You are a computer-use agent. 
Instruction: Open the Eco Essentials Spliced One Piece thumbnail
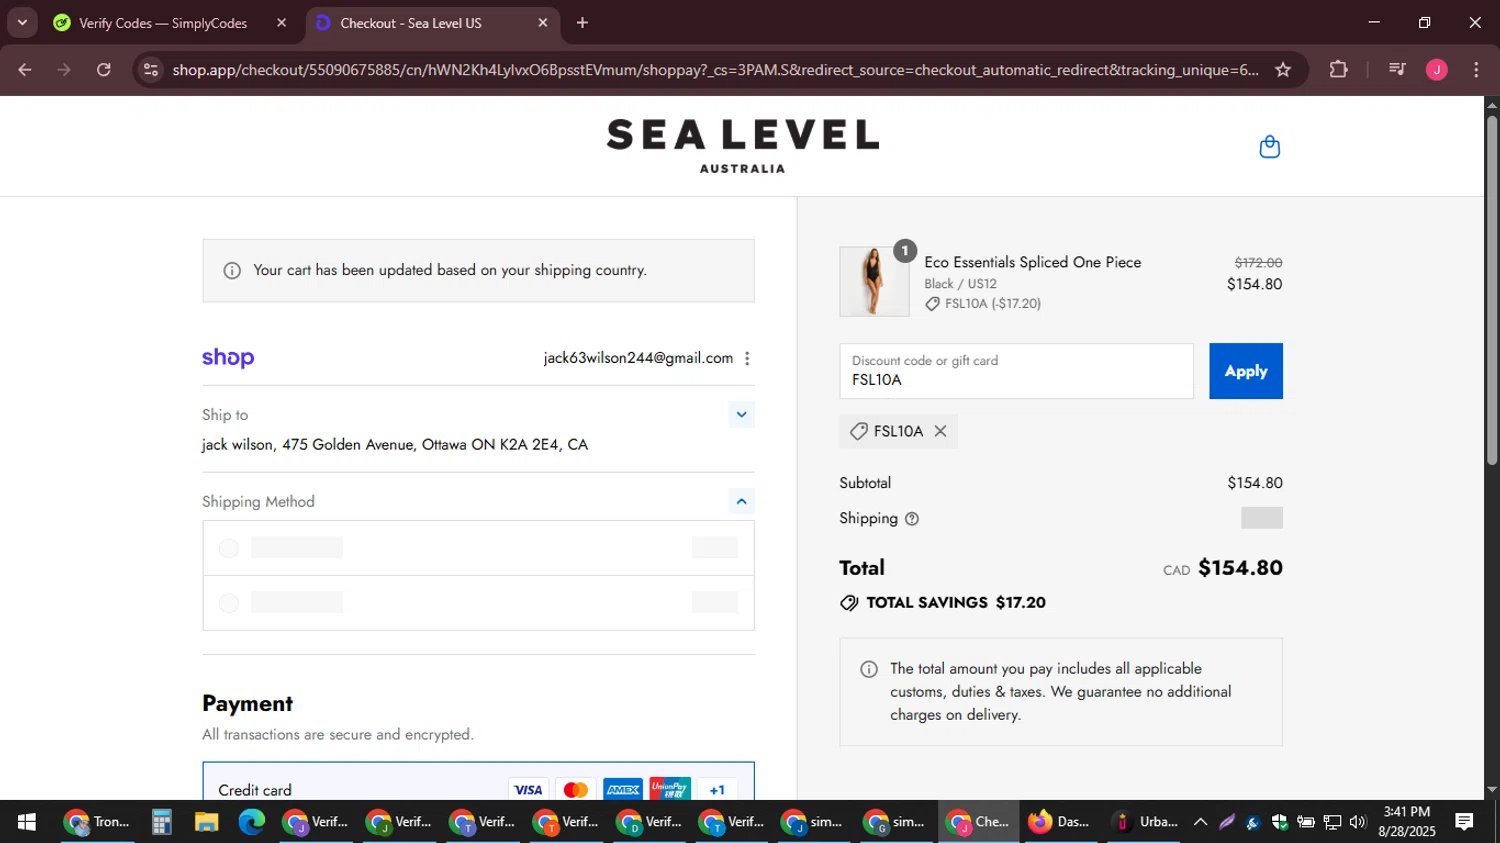874,282
